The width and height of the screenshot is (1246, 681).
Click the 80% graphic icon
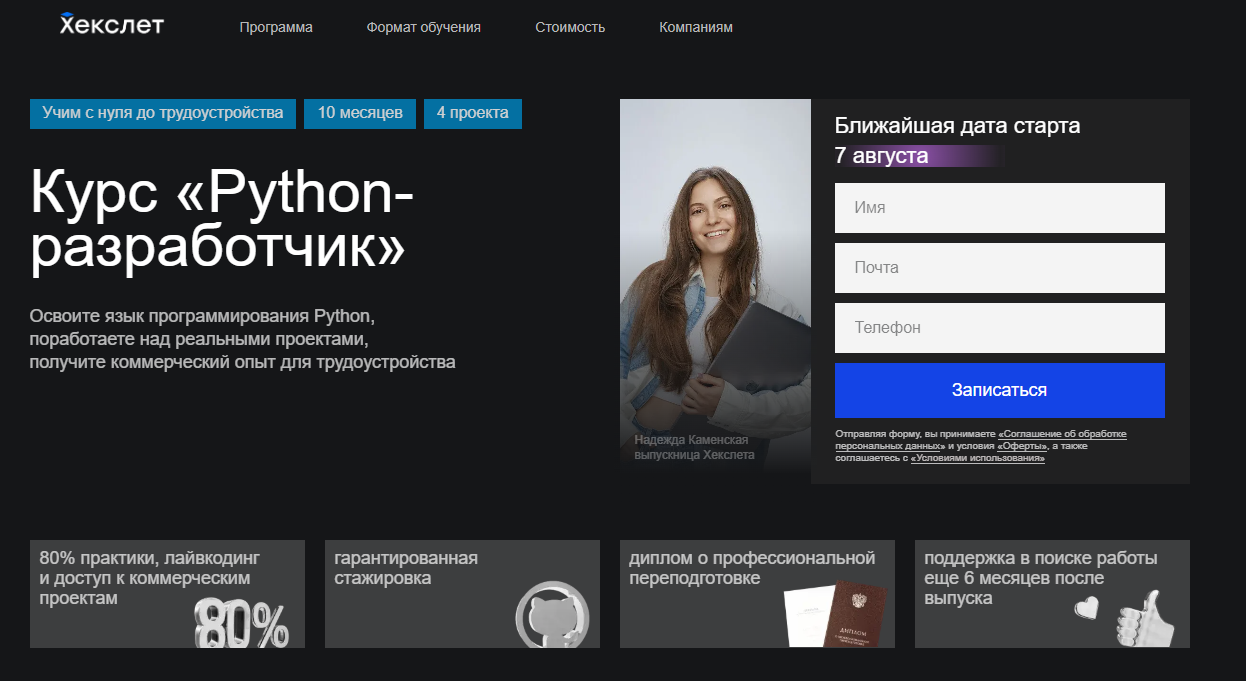[x=241, y=624]
